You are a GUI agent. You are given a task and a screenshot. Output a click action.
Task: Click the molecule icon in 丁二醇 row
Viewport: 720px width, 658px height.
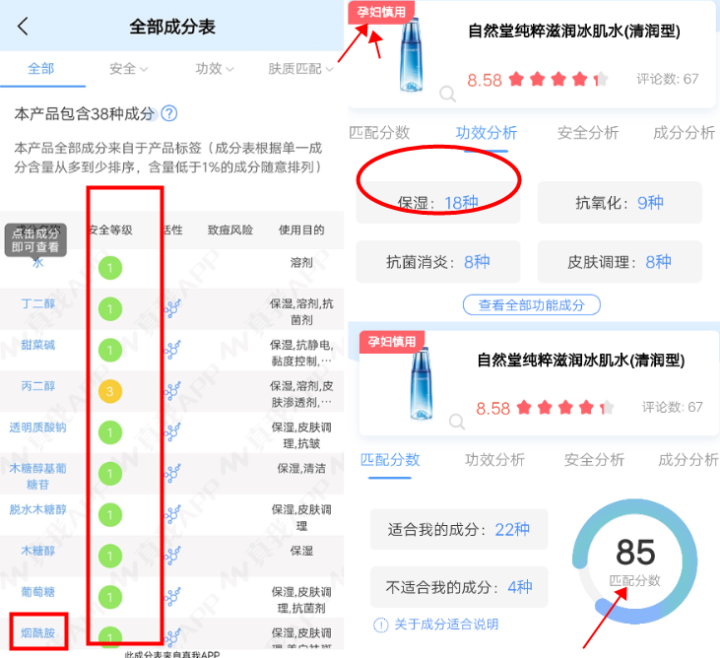[x=172, y=309]
